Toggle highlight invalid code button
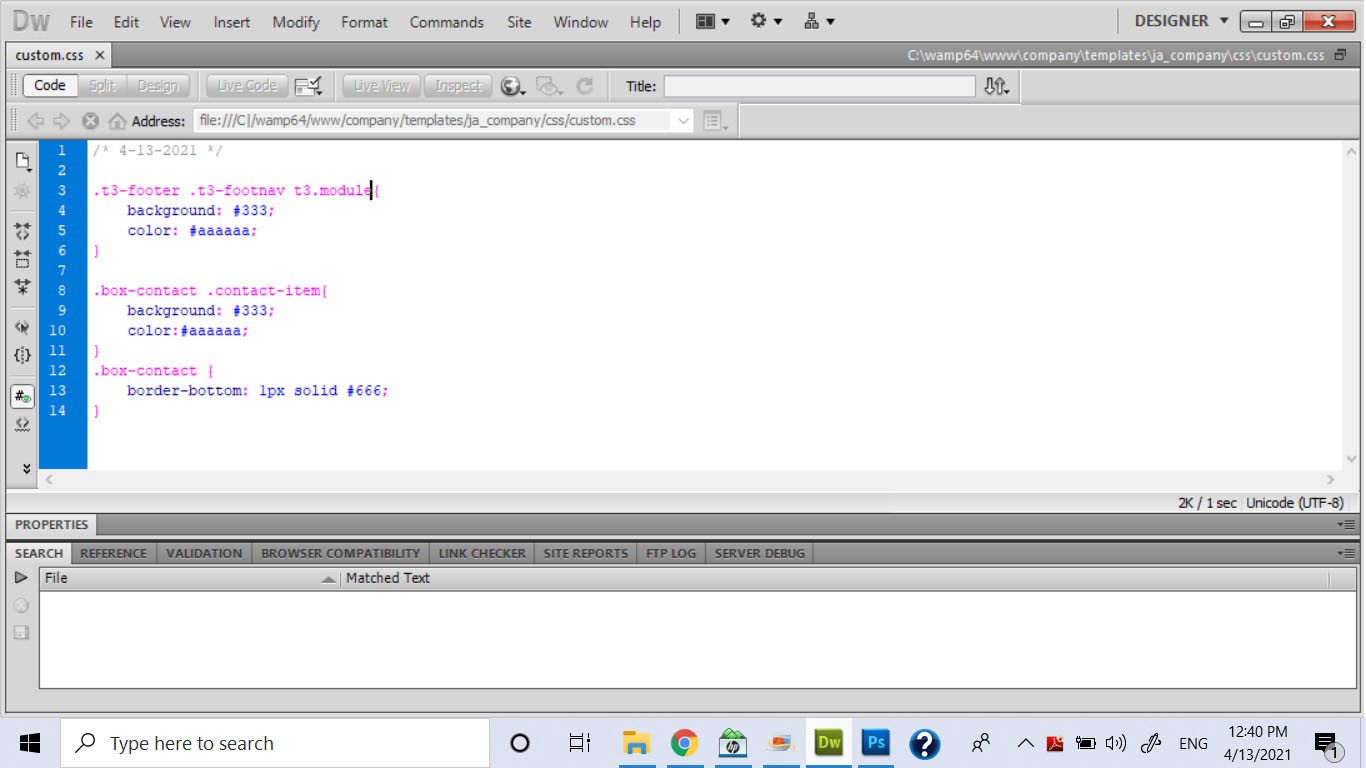Image resolution: width=1366 pixels, height=768 pixels. [22, 424]
